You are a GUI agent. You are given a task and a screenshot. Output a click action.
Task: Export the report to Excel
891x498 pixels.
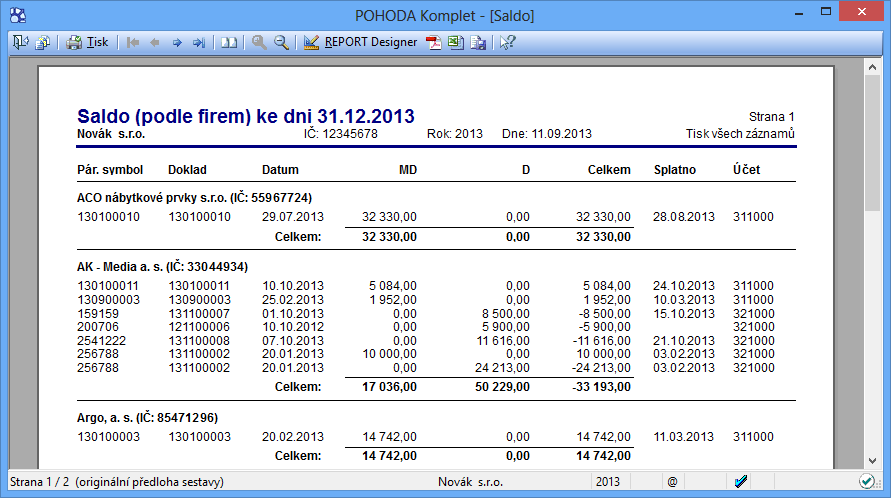[x=456, y=42]
